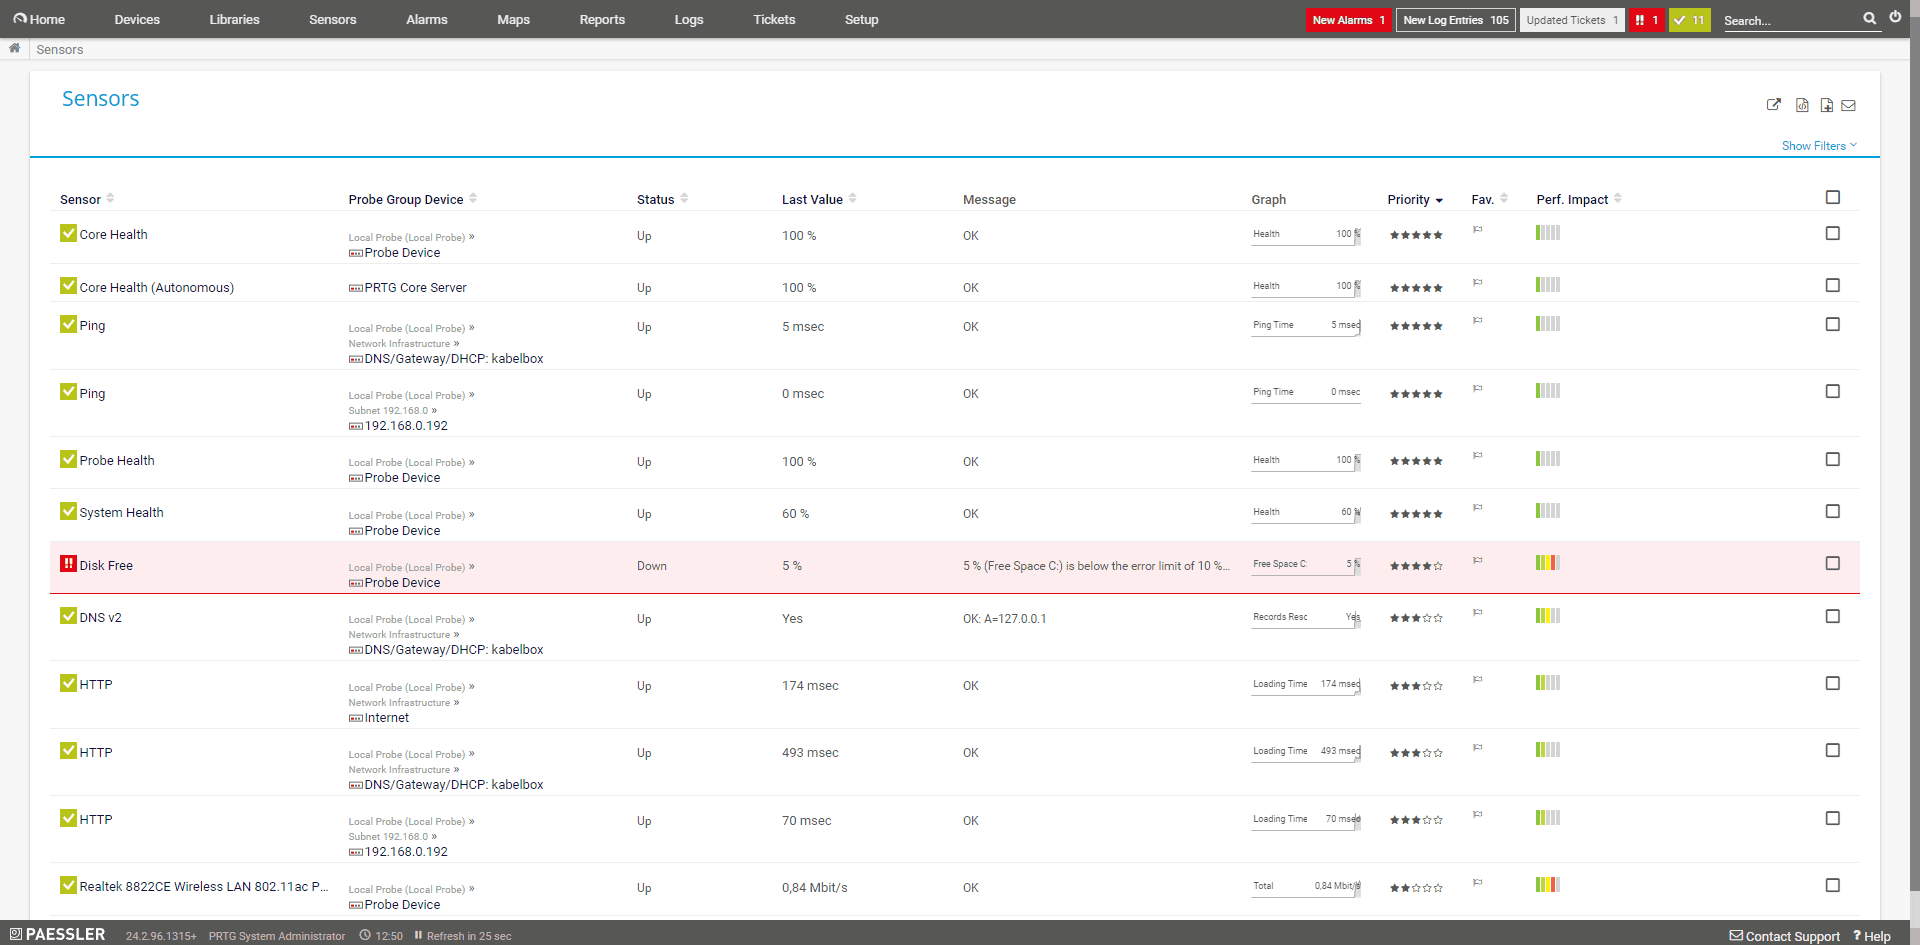Image resolution: width=1920 pixels, height=945 pixels.
Task: Click the New Log Entries 105 button
Action: pos(1455,20)
